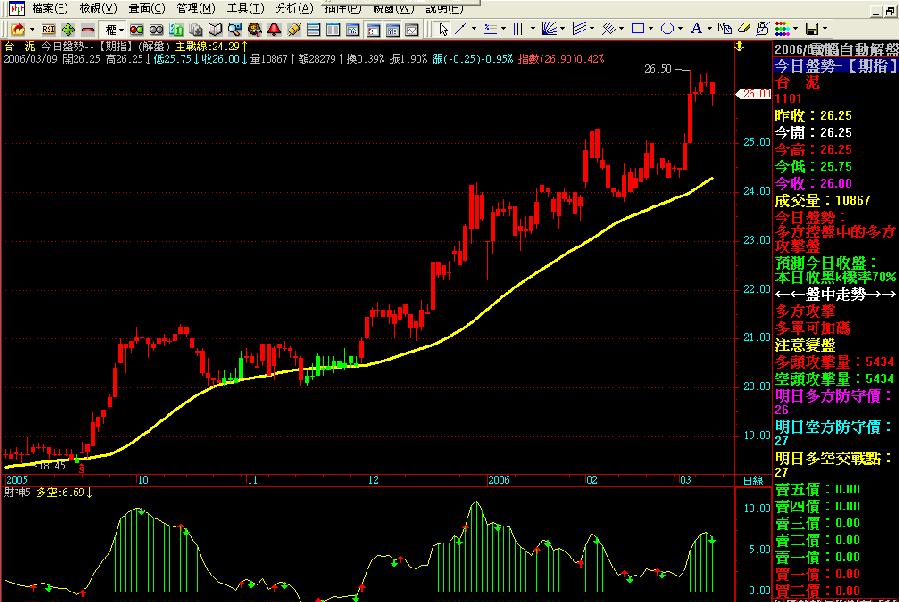Image resolution: width=899 pixels, height=602 pixels.
Task: Expand dropdown next to the save icon
Action: tap(825, 29)
